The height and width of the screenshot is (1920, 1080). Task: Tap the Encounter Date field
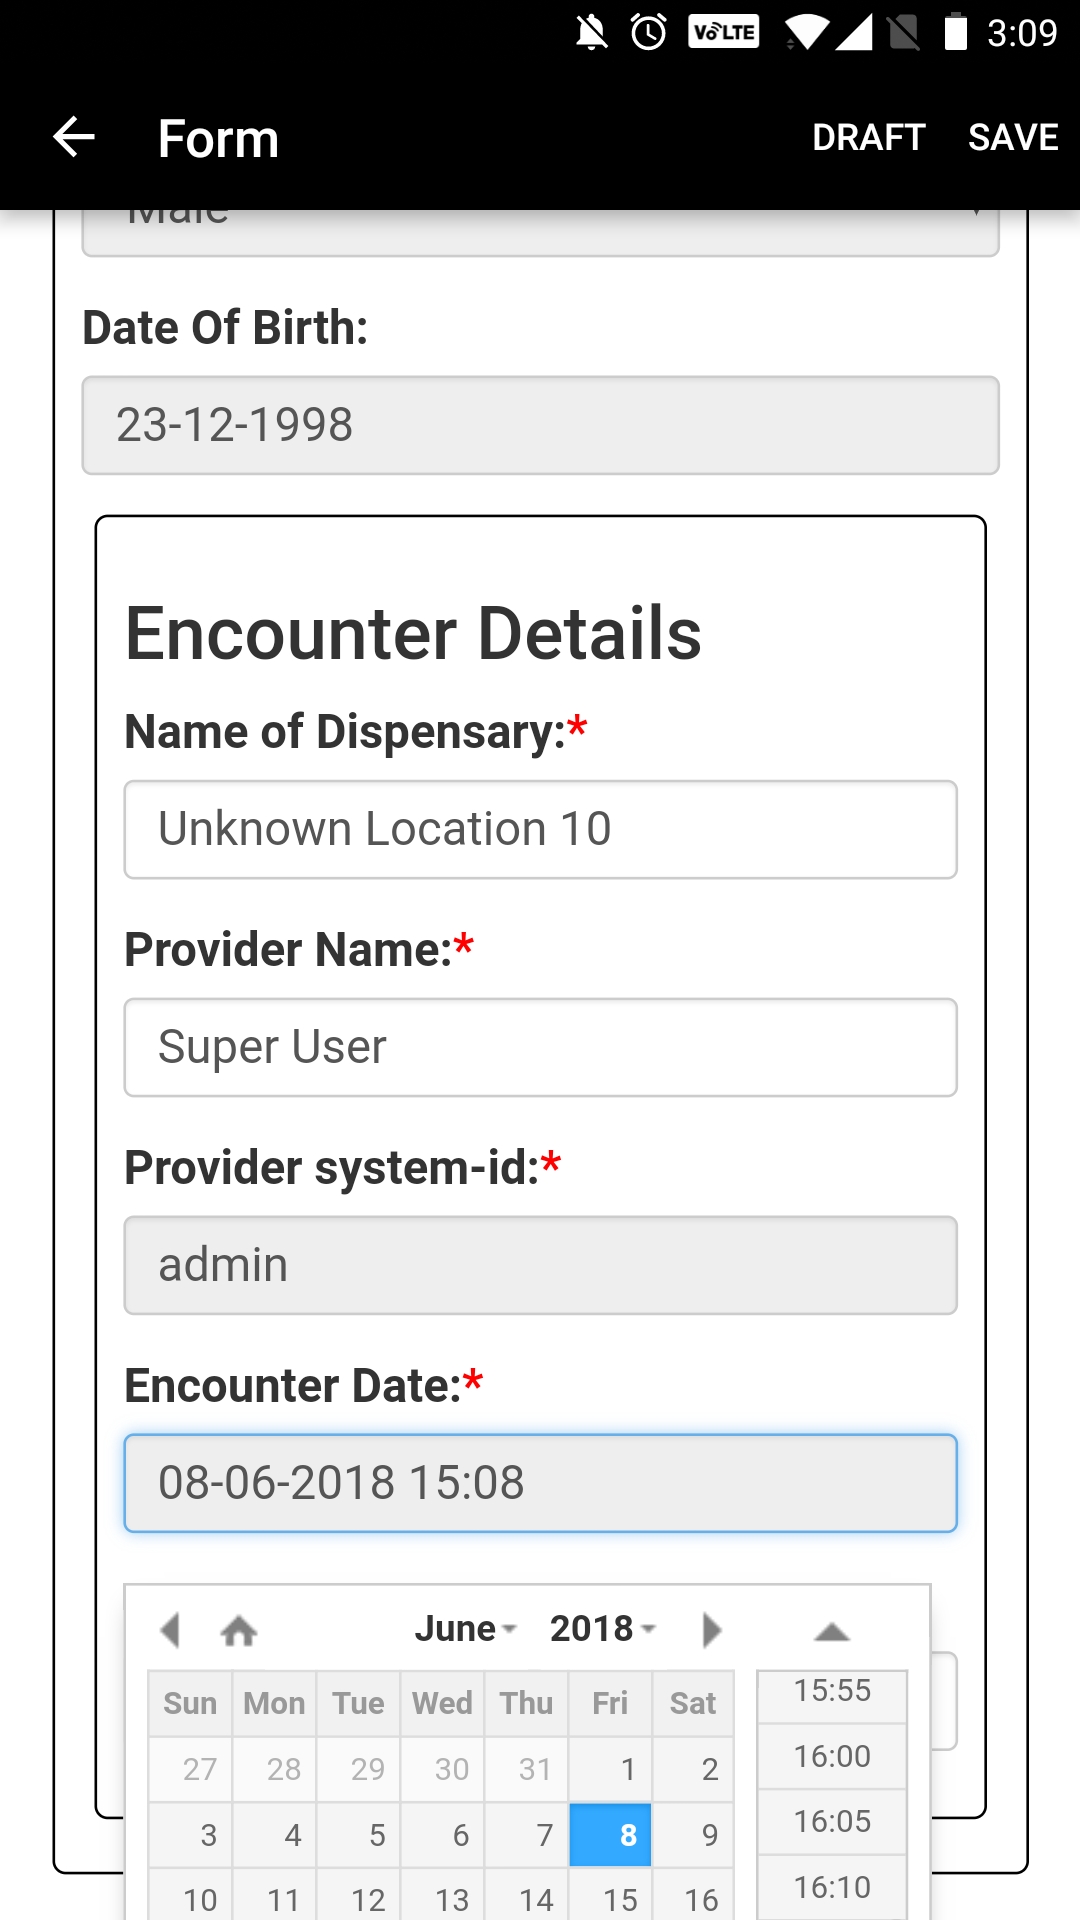point(540,1483)
